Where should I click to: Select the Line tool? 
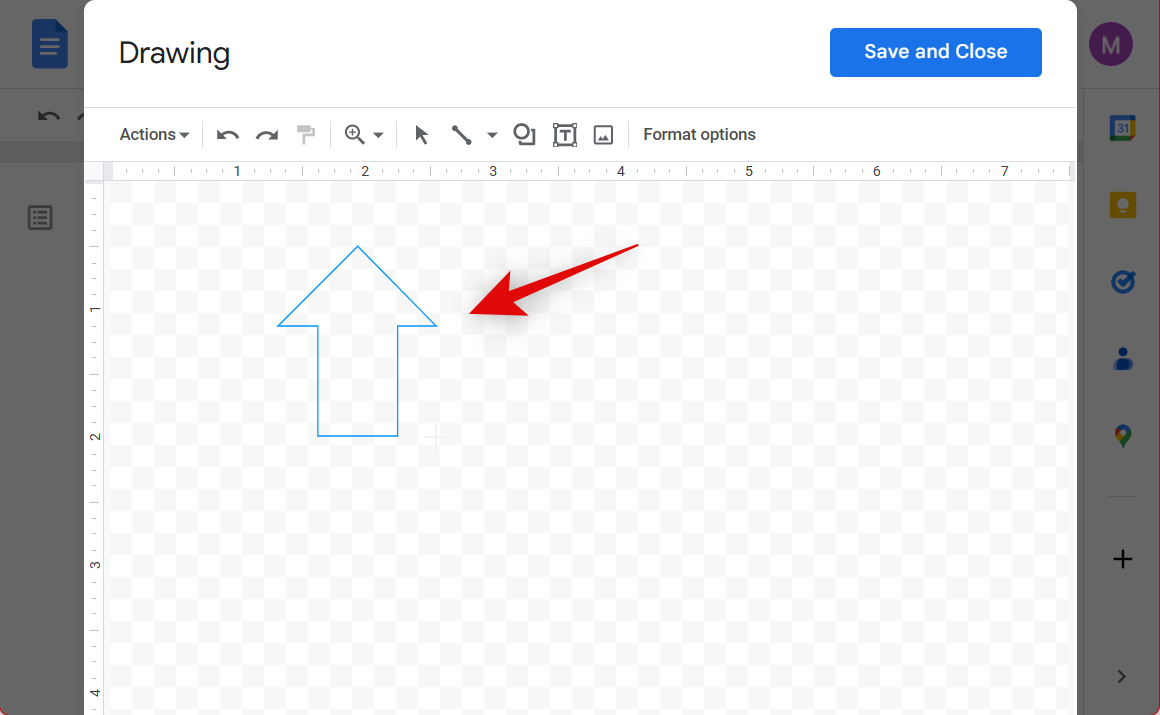[x=461, y=135]
